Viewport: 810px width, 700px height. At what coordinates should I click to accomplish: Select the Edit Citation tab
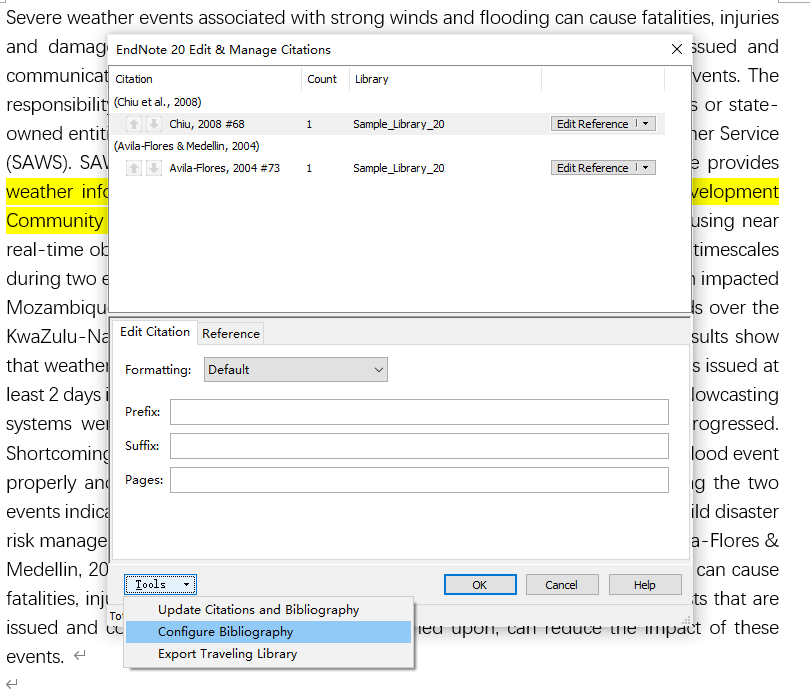click(x=154, y=332)
